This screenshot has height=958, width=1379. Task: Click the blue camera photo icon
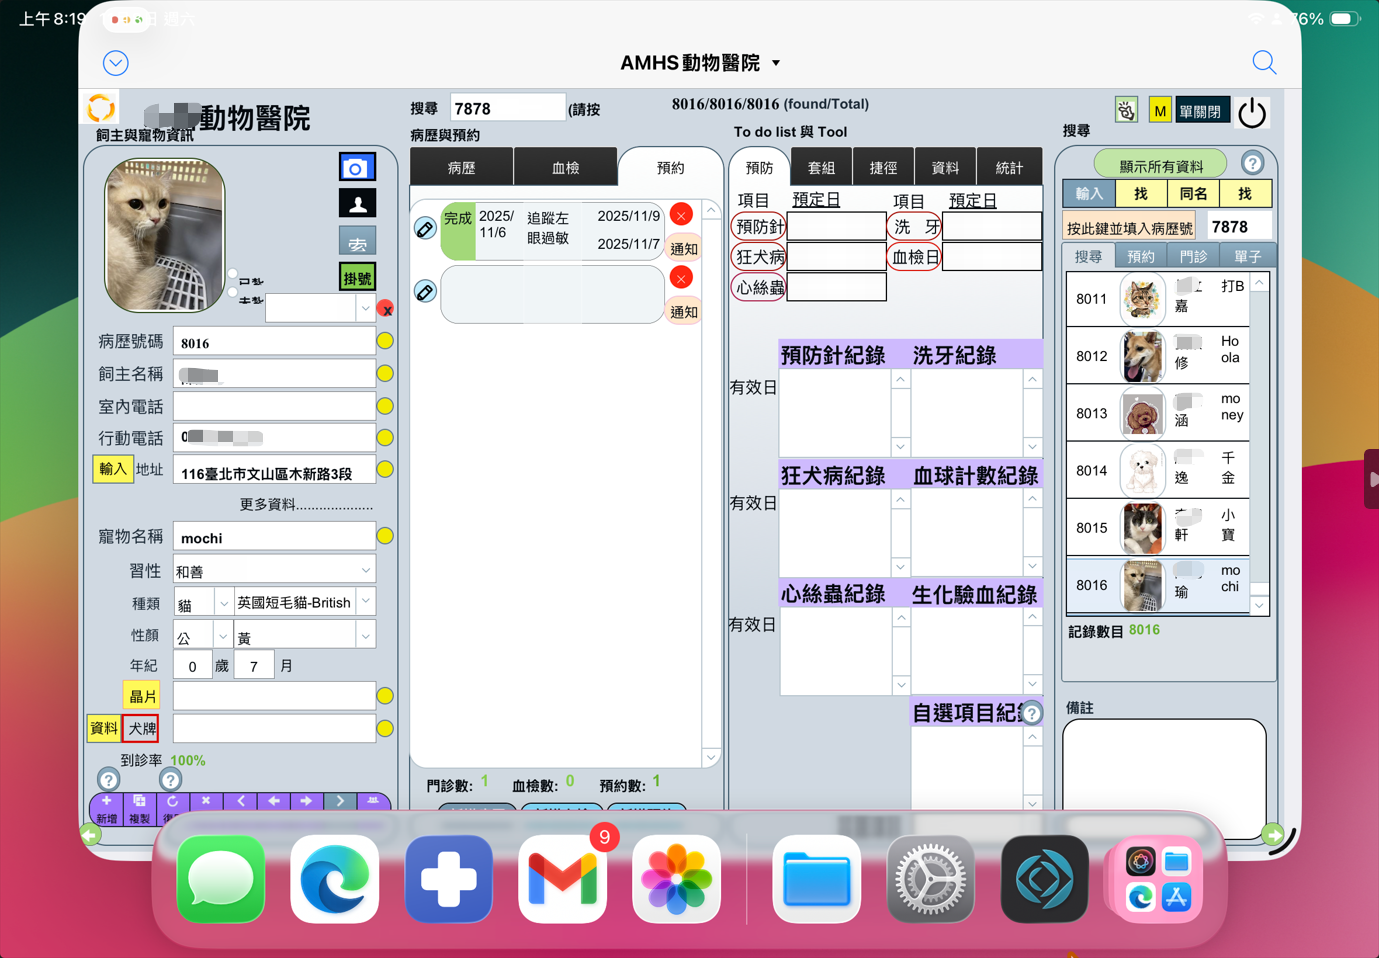coord(357,167)
